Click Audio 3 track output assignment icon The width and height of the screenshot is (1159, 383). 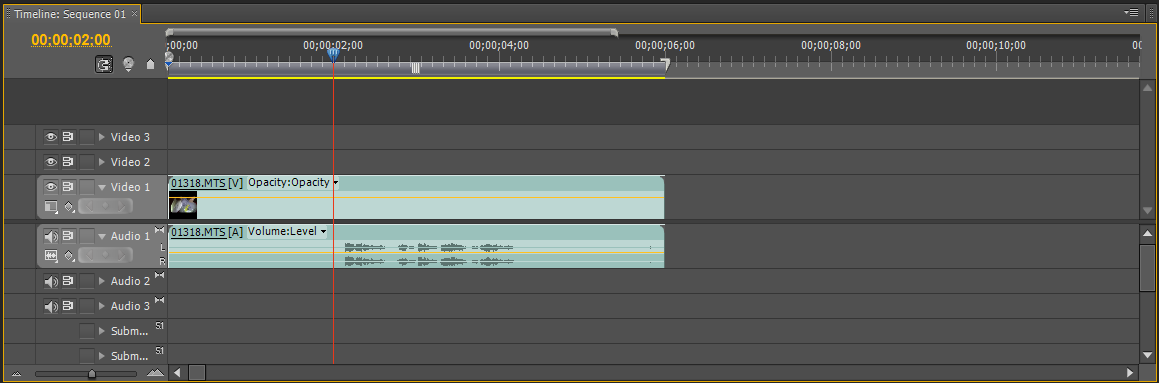point(160,300)
